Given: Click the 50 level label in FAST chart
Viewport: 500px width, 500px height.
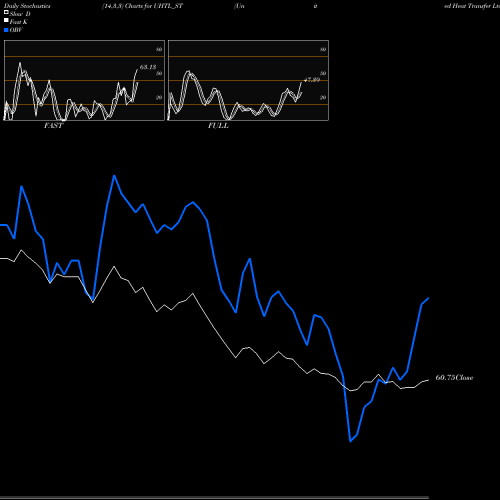Looking at the screenshot, I should click(x=159, y=73).
